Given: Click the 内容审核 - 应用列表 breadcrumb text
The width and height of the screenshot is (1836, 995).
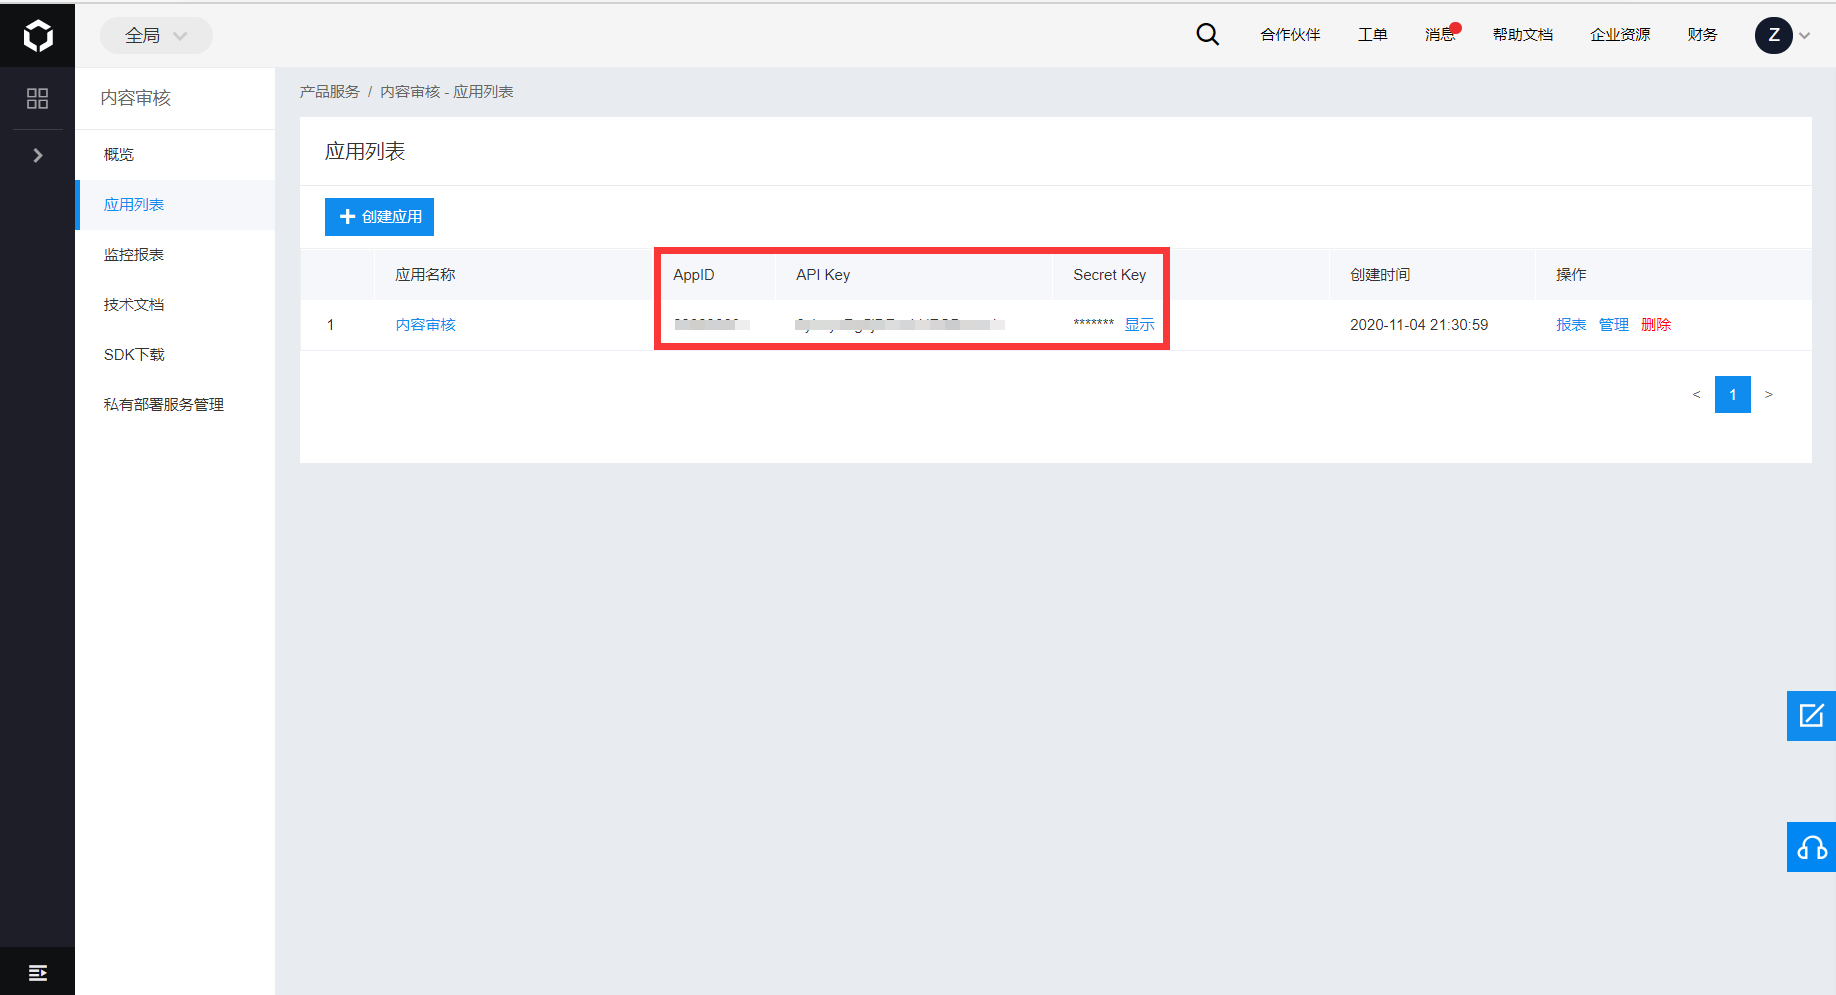Looking at the screenshot, I should [x=447, y=92].
